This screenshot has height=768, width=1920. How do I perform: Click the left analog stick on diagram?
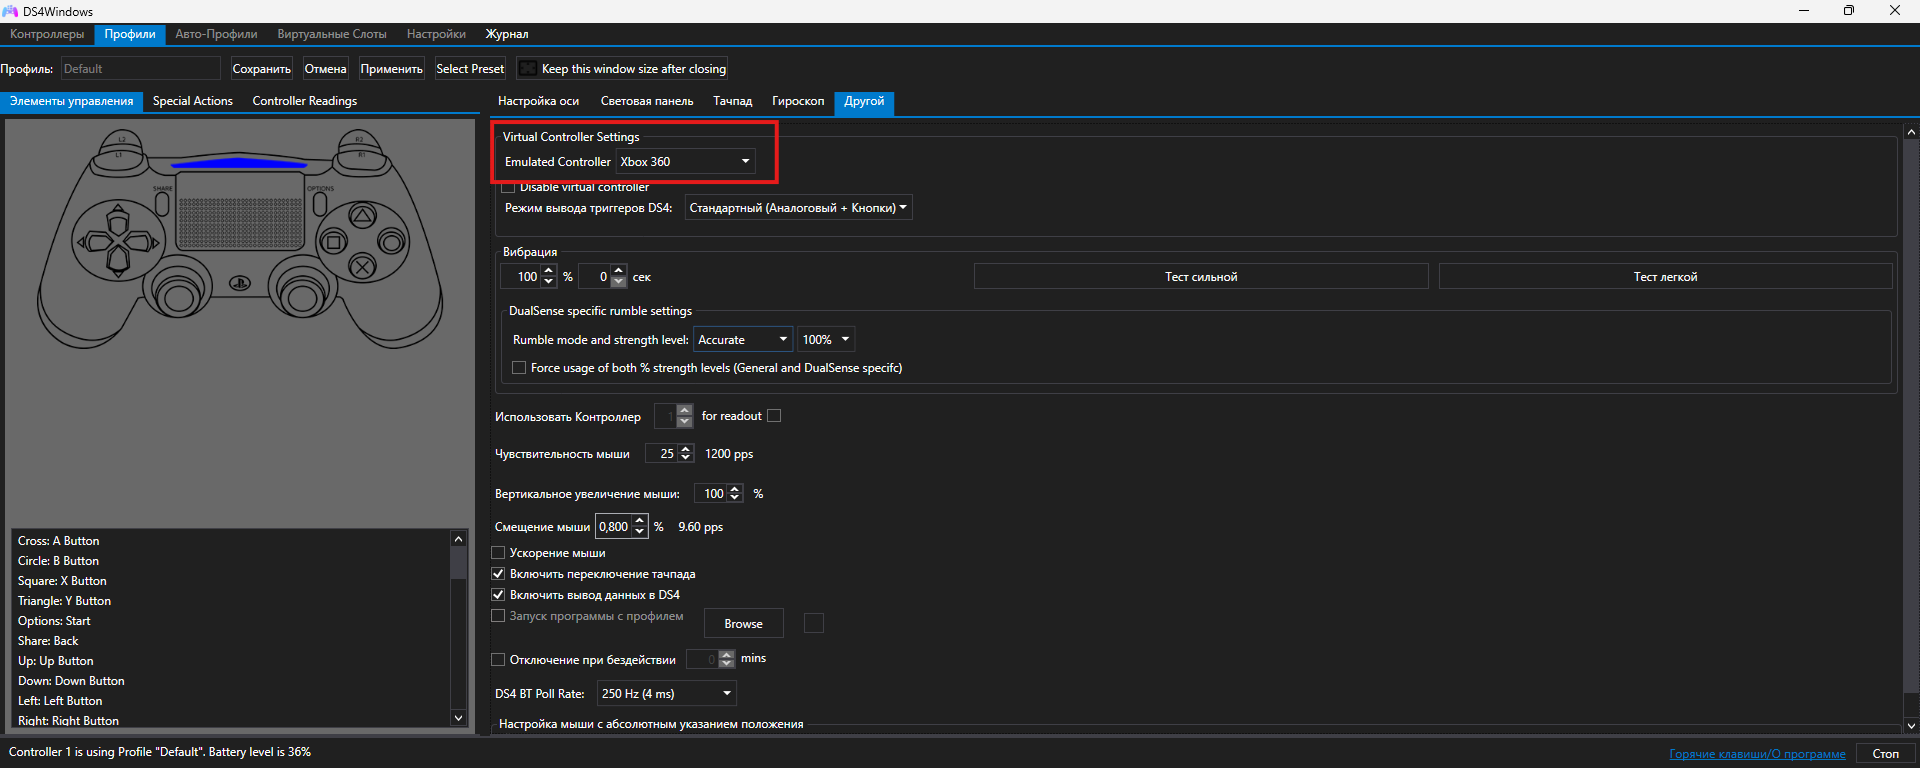click(x=180, y=294)
